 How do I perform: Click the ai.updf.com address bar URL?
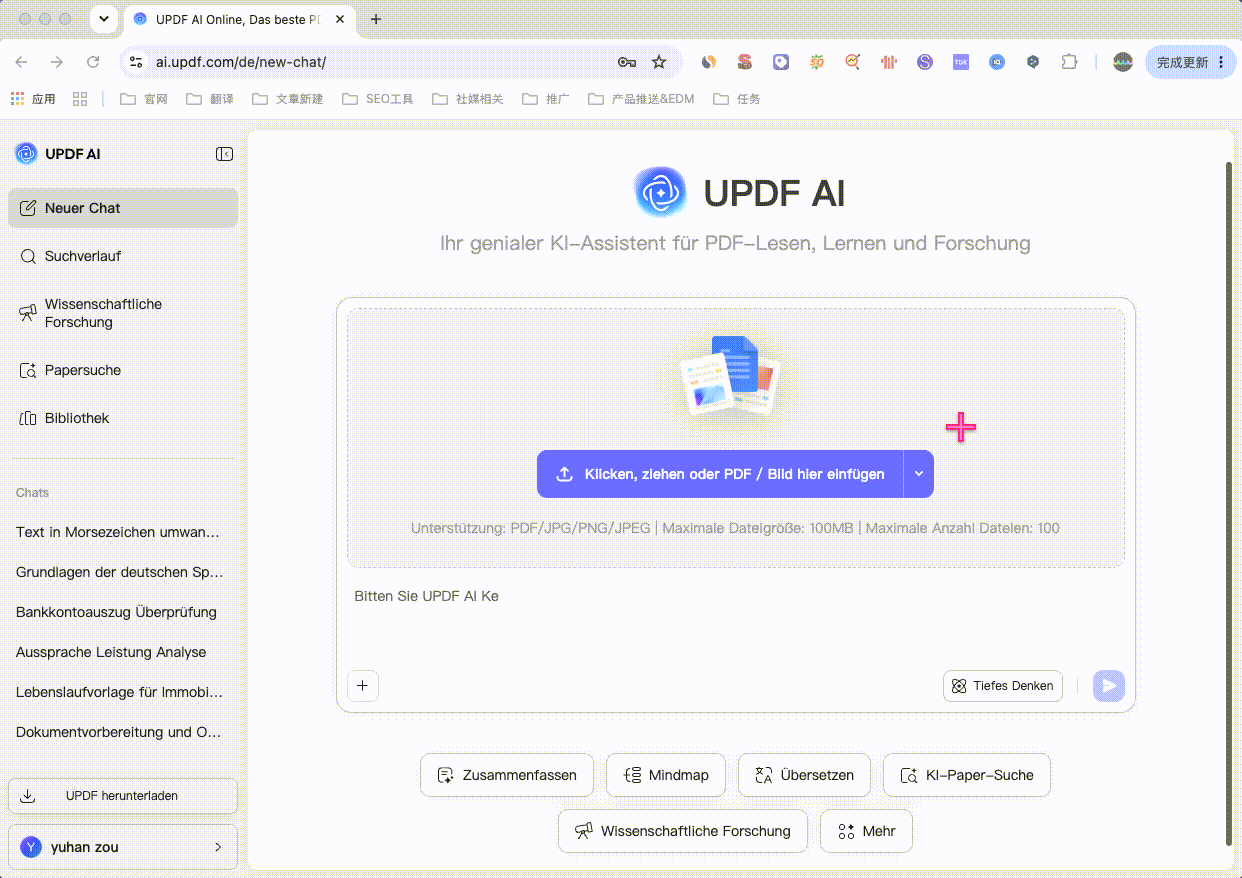coord(241,62)
